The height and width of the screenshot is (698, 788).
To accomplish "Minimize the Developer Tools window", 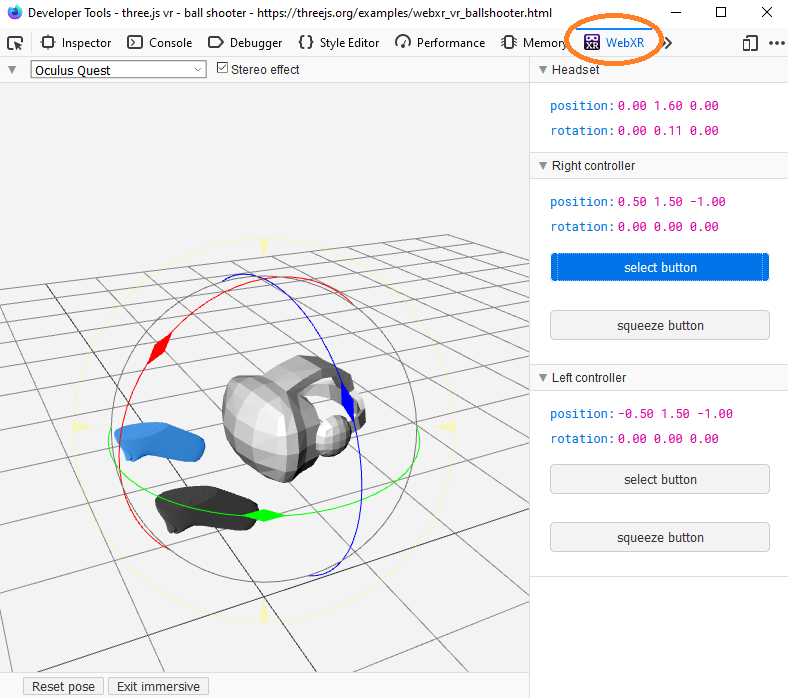I will click(676, 12).
